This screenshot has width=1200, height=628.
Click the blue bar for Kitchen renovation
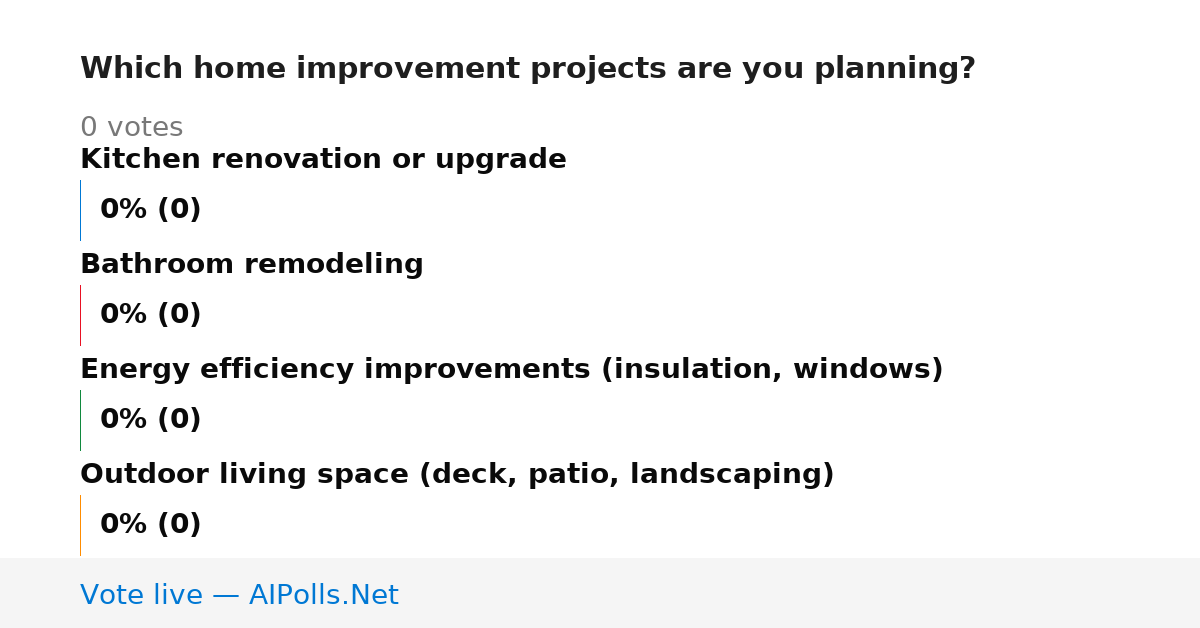[x=80, y=210]
